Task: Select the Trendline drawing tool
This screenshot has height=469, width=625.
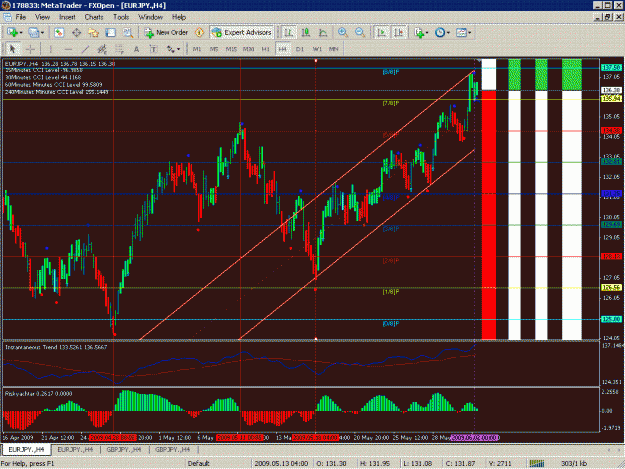Action: [85, 49]
